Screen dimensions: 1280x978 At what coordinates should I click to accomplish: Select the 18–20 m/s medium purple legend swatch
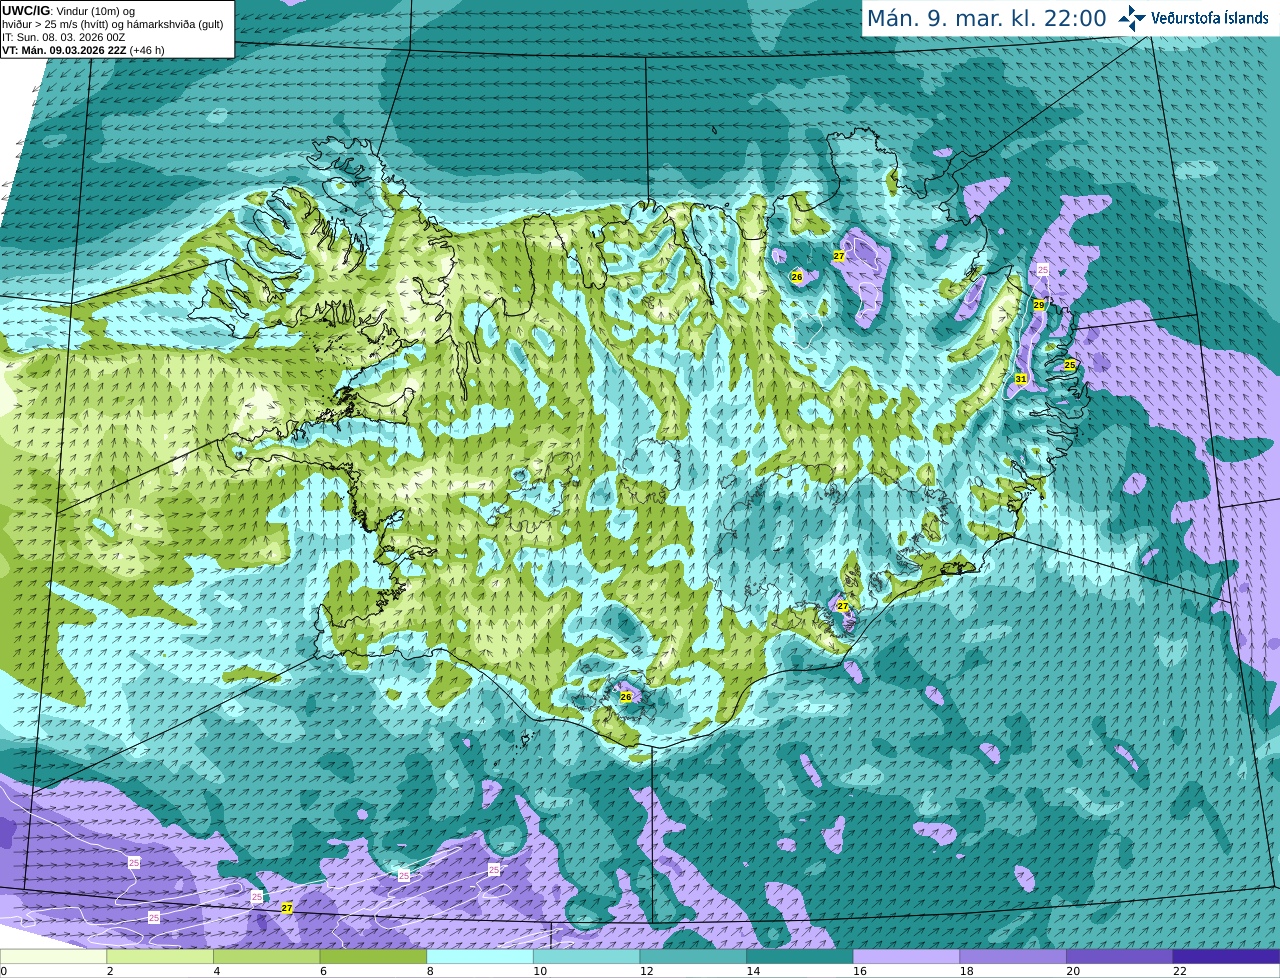point(1013,956)
